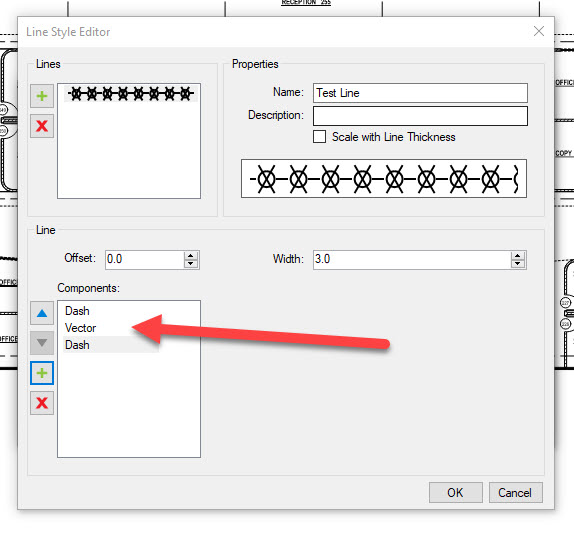Select the Test Line style thumbnail
The height and width of the screenshot is (540, 574).
tap(131, 94)
